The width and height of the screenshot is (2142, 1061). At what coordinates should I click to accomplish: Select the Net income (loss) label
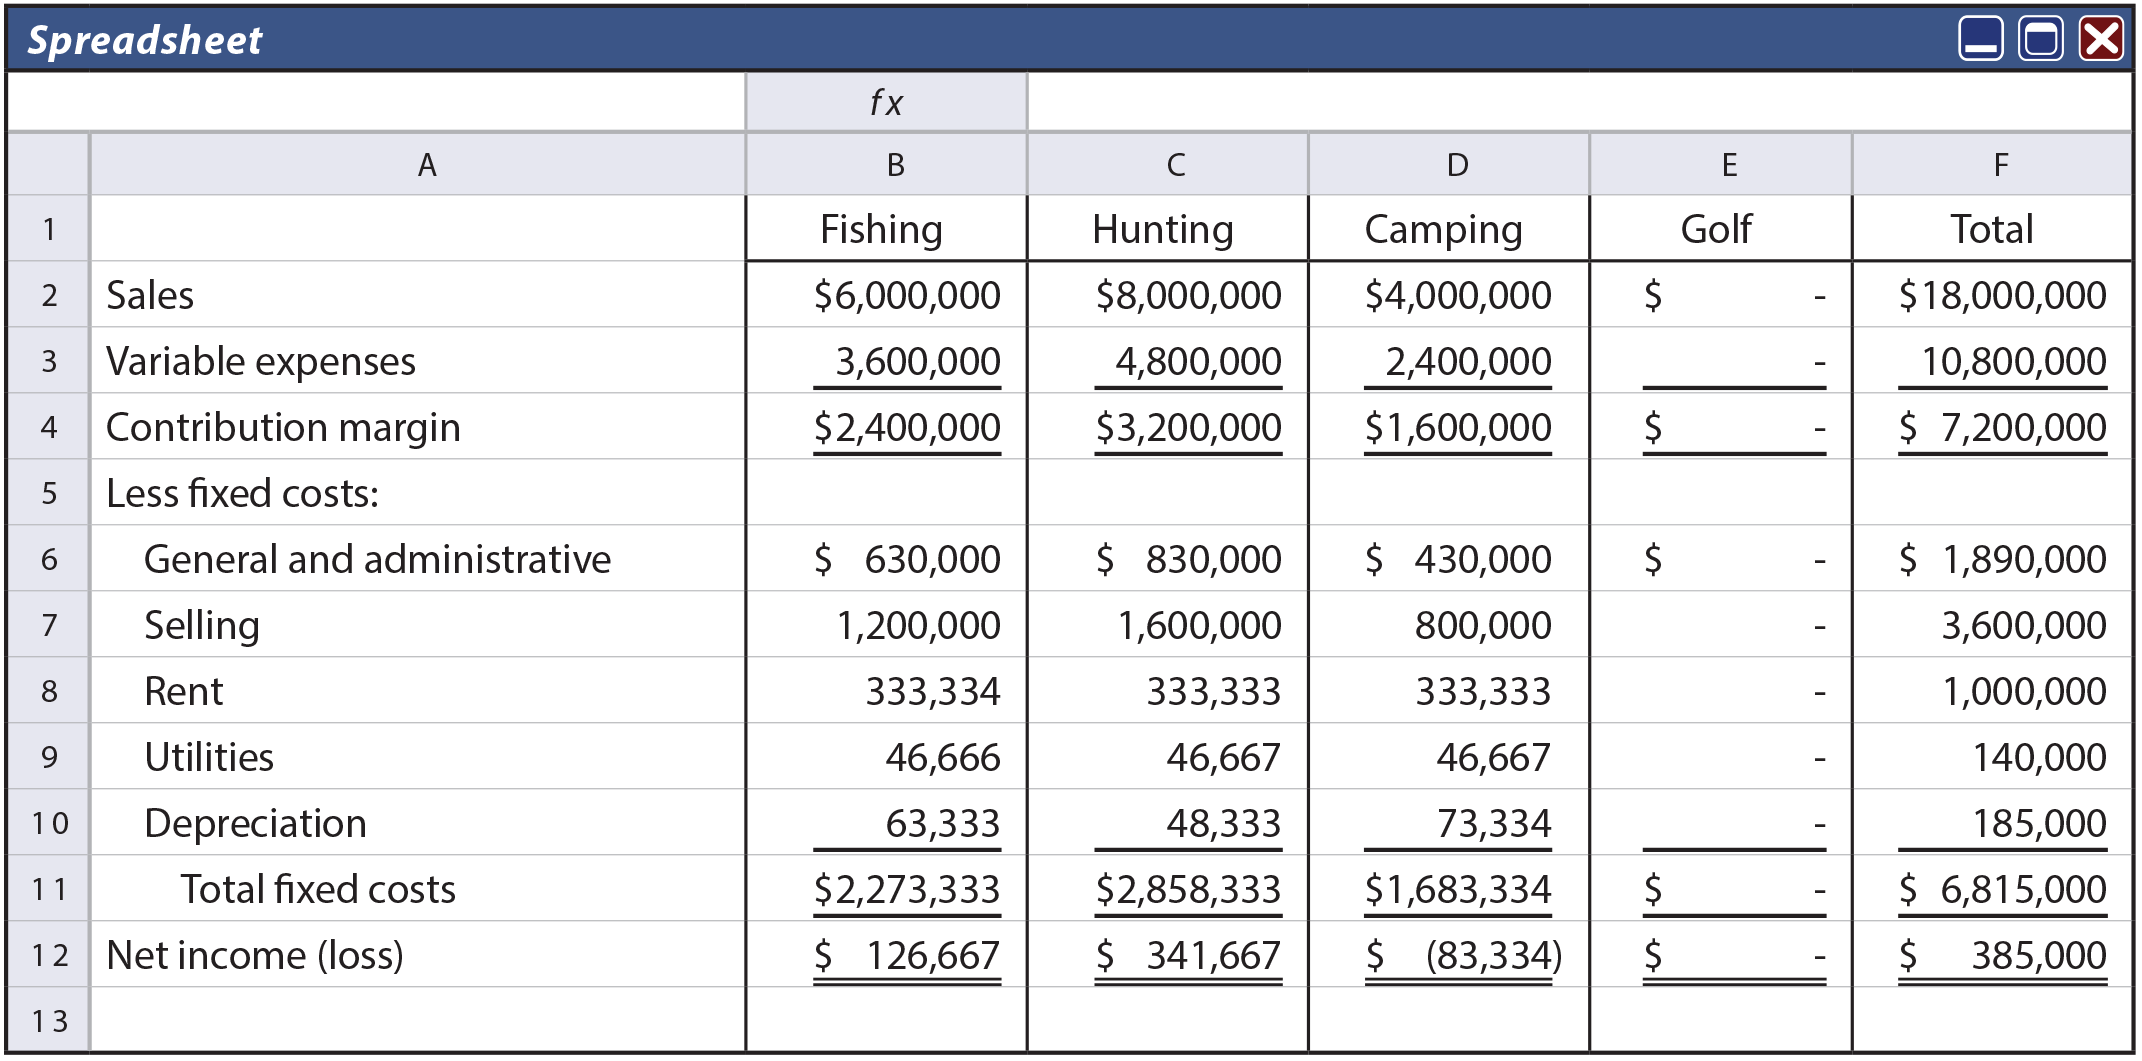pyautogui.click(x=418, y=955)
